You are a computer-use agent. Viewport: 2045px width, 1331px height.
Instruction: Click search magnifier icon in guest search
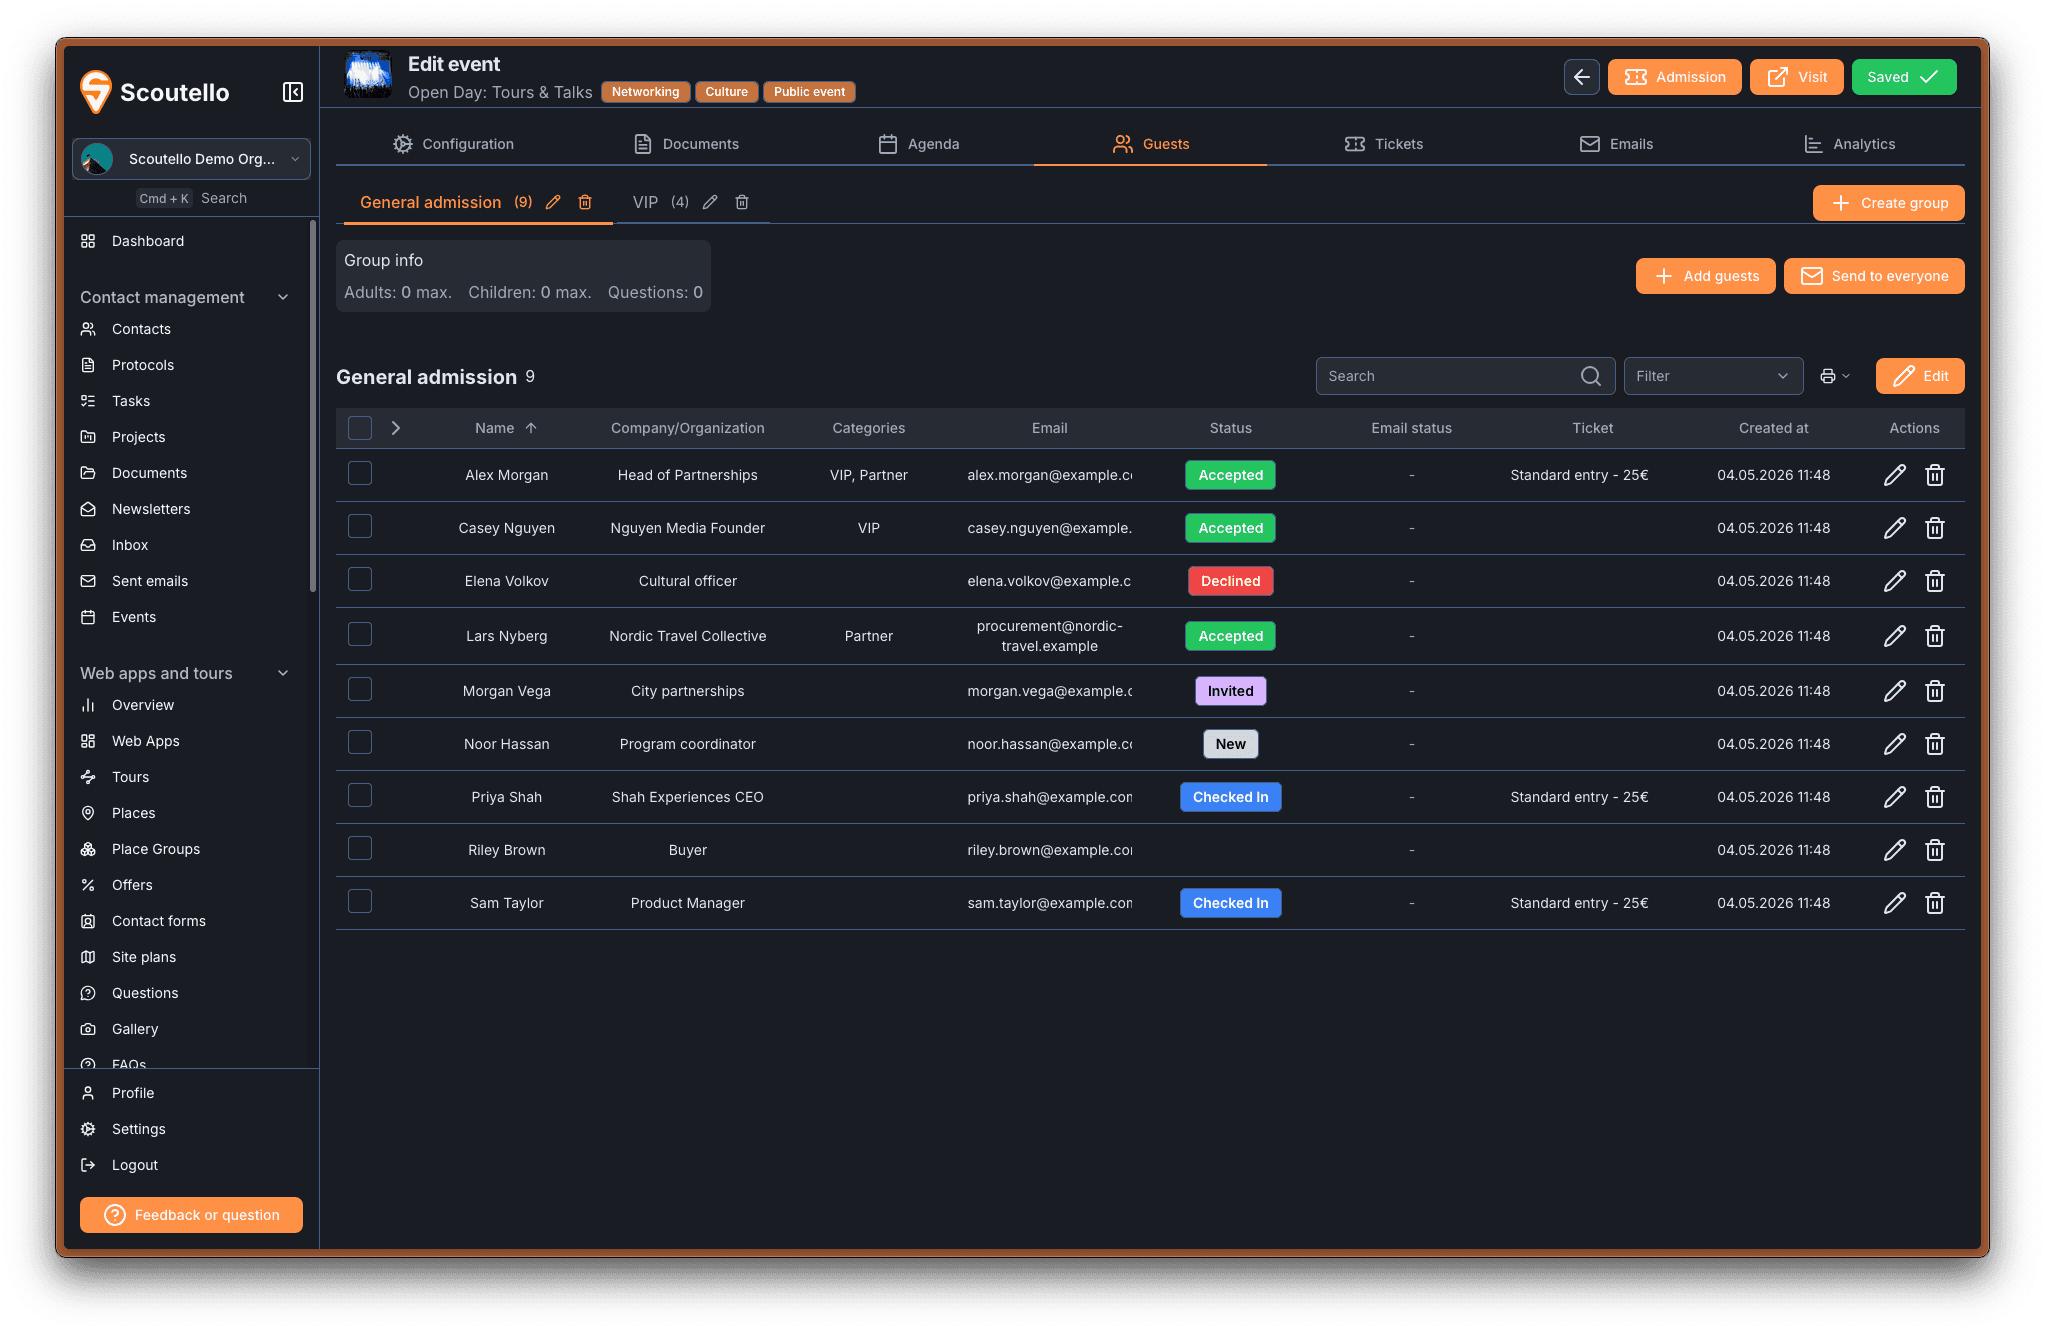(1590, 376)
